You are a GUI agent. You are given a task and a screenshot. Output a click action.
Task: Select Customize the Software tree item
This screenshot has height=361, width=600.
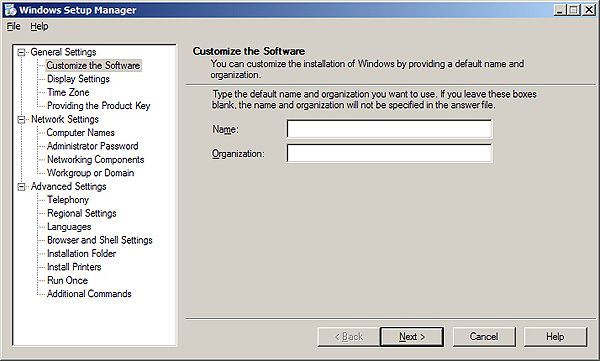coord(93,65)
